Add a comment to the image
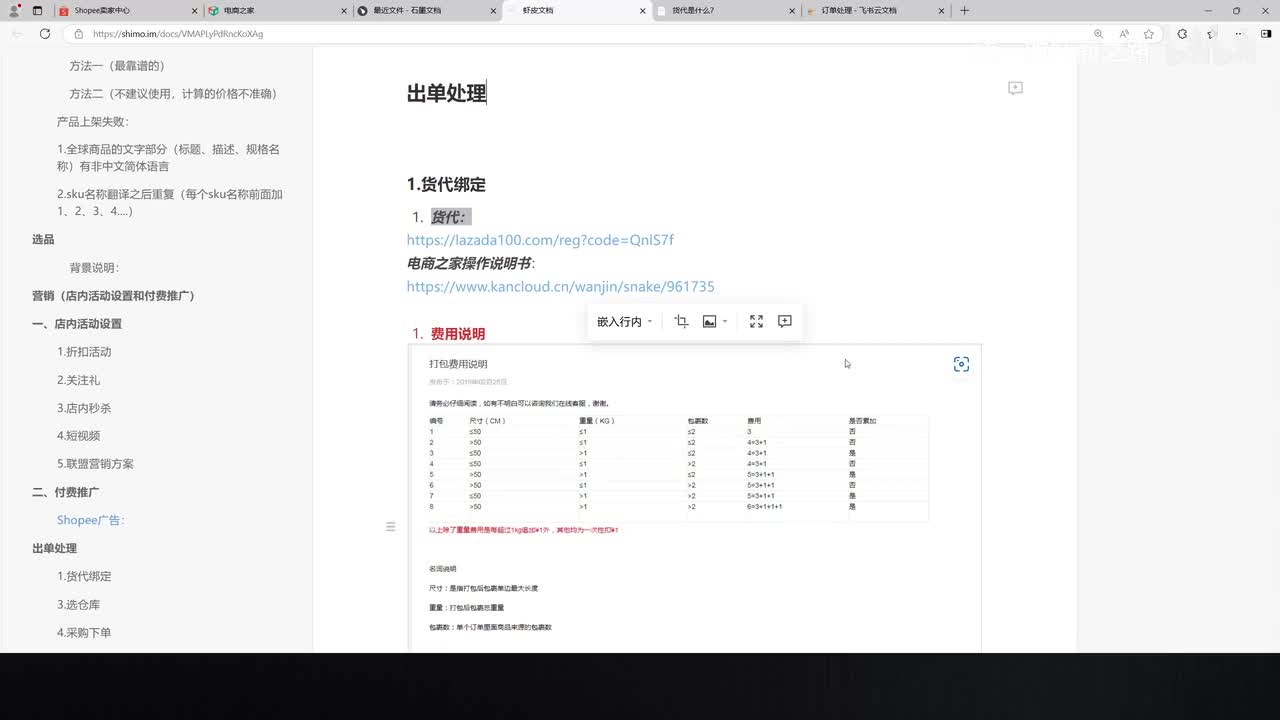The height and width of the screenshot is (720, 1280). point(785,321)
